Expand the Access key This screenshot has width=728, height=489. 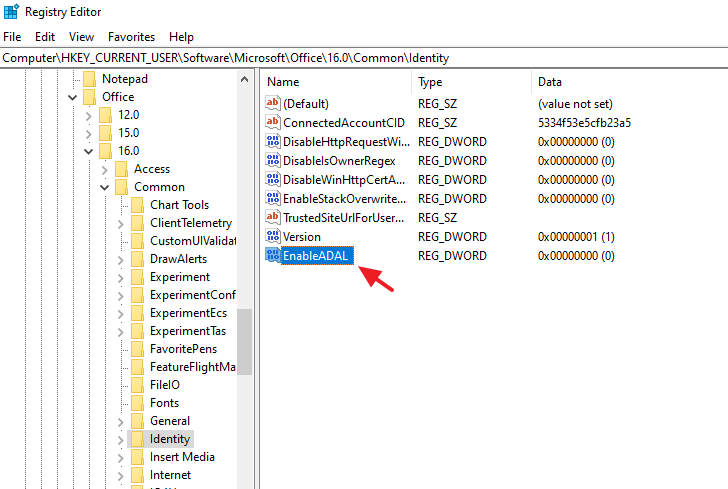pyautogui.click(x=105, y=170)
